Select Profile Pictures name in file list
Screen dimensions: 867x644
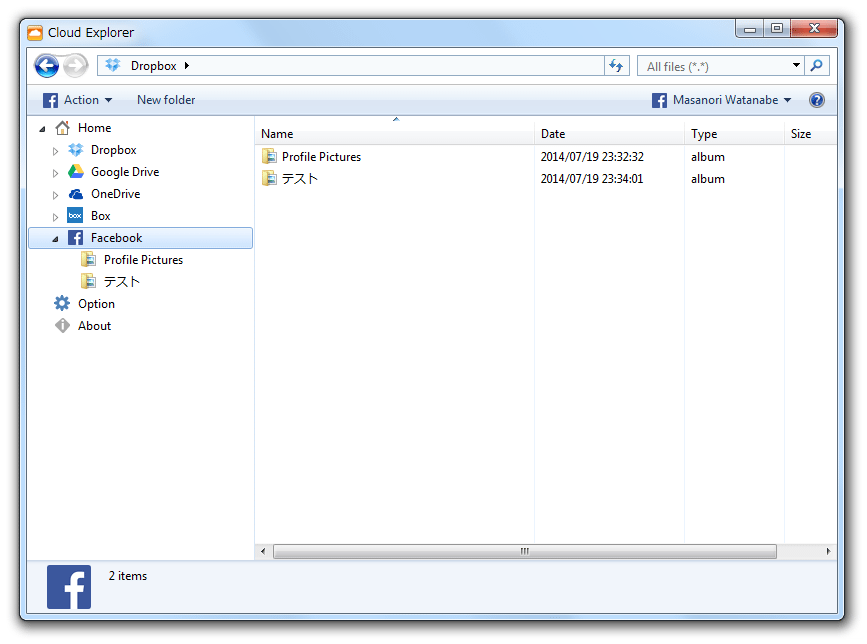pos(321,156)
